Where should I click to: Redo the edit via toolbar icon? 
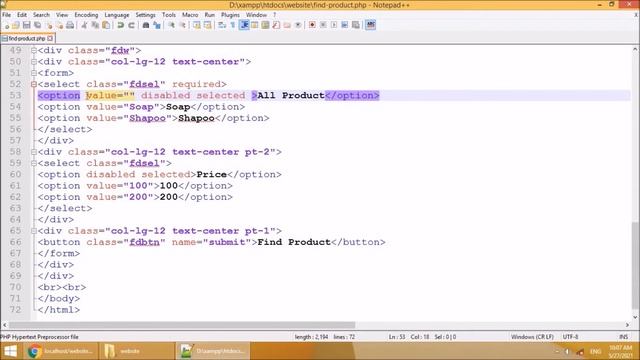coord(131,25)
